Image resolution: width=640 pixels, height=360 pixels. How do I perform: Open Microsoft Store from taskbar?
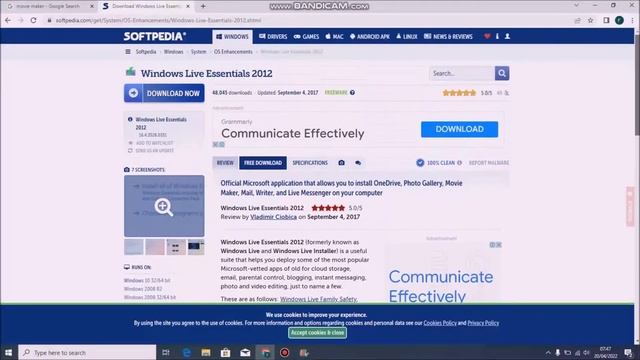[x=225, y=352]
